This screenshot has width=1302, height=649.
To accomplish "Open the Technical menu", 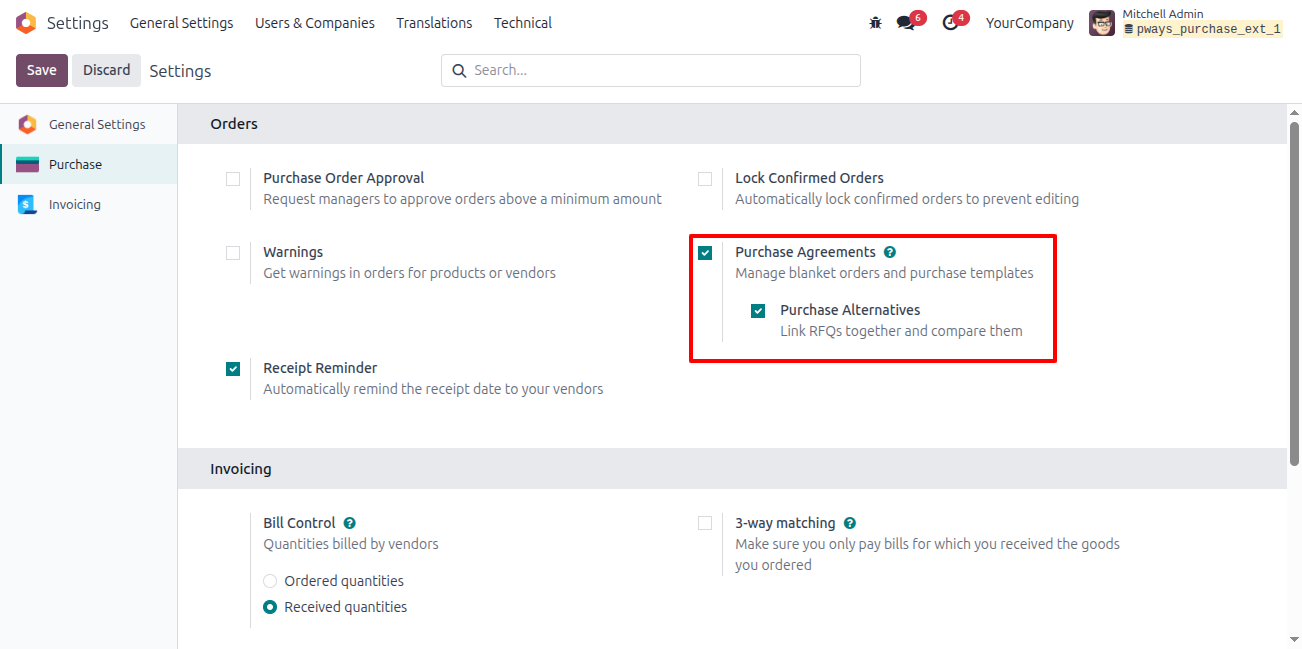I will [x=523, y=23].
